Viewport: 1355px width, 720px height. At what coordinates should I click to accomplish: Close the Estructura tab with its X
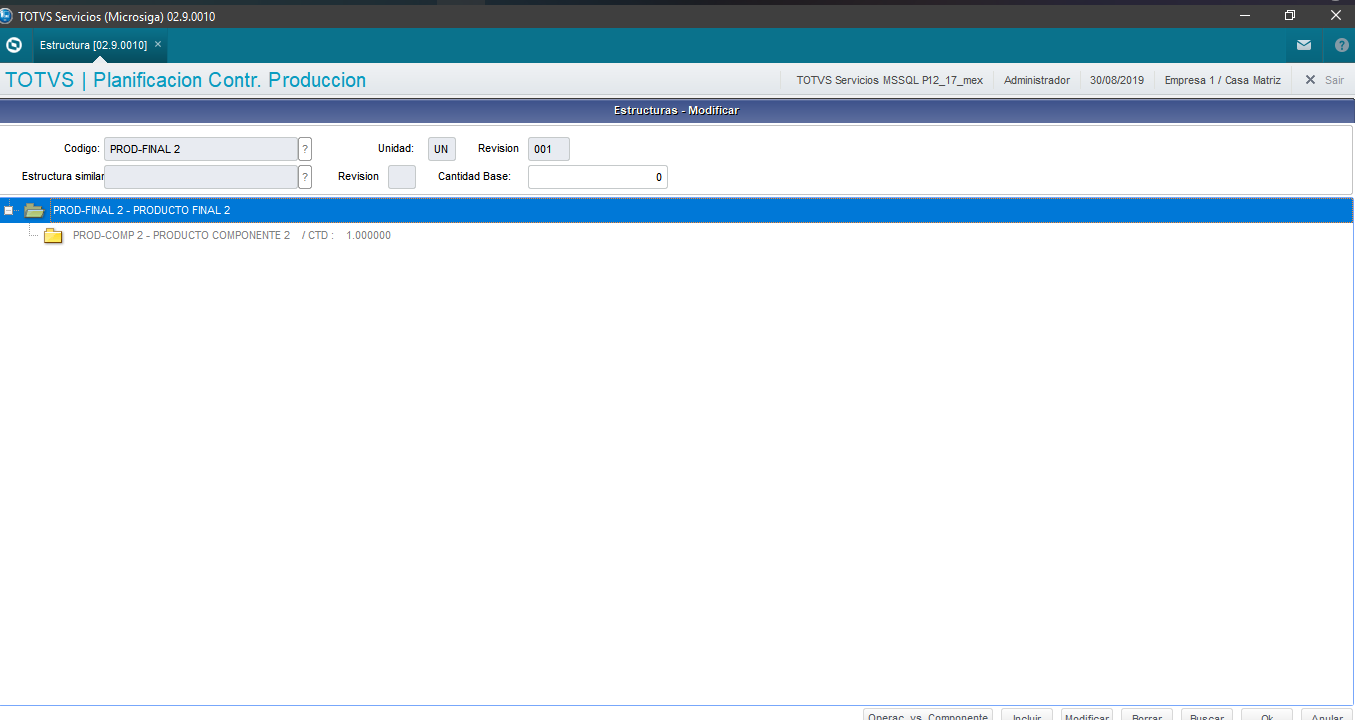point(158,44)
